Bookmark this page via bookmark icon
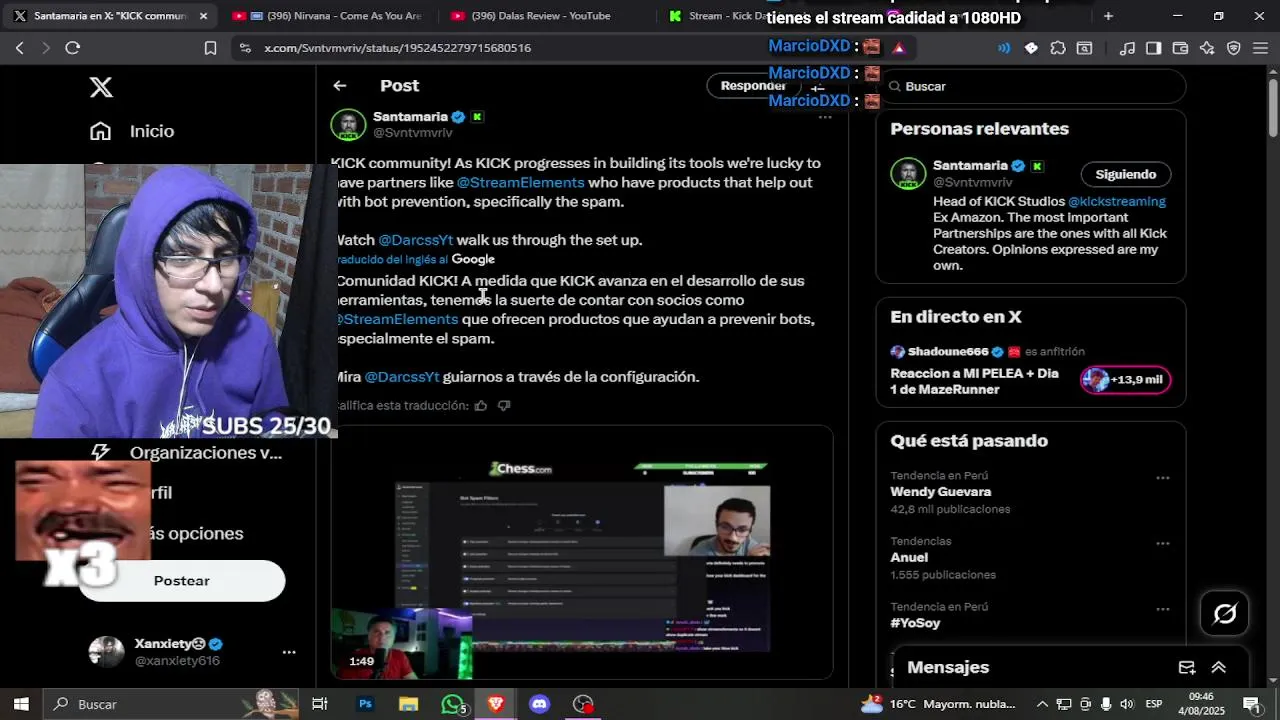The width and height of the screenshot is (1280, 720). pyautogui.click(x=210, y=47)
